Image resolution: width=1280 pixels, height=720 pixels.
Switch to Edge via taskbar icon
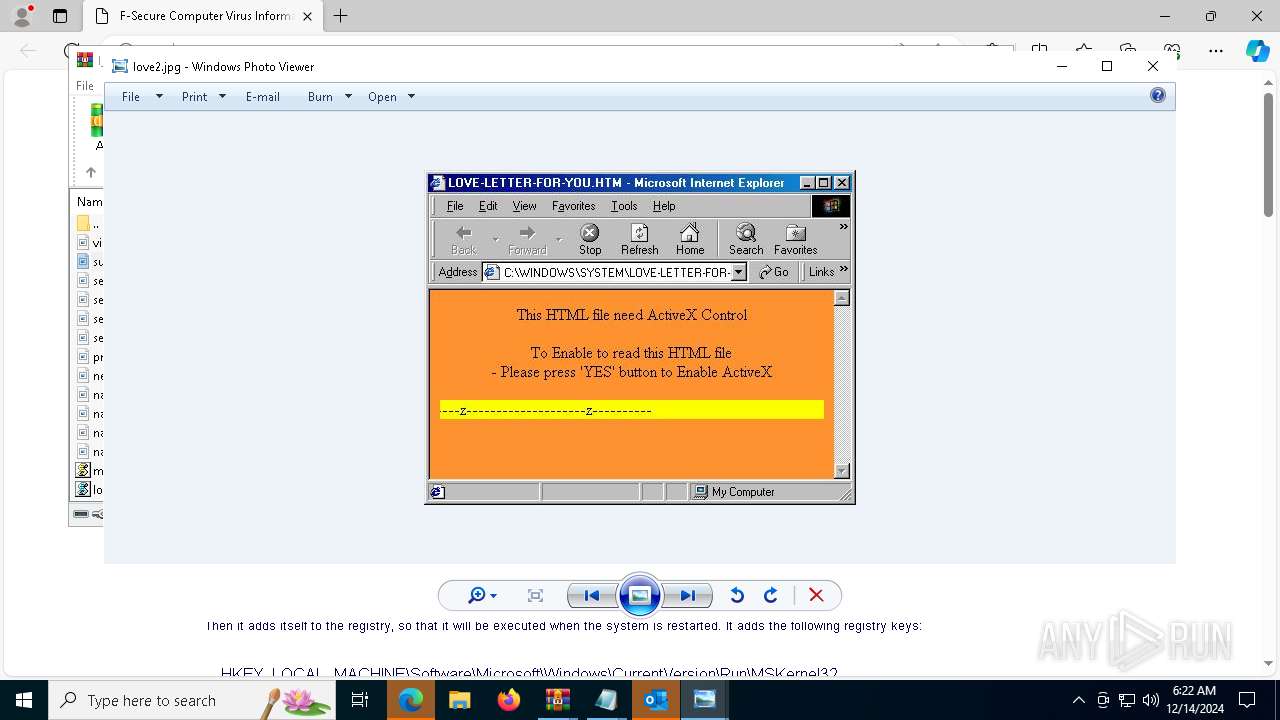(410, 700)
